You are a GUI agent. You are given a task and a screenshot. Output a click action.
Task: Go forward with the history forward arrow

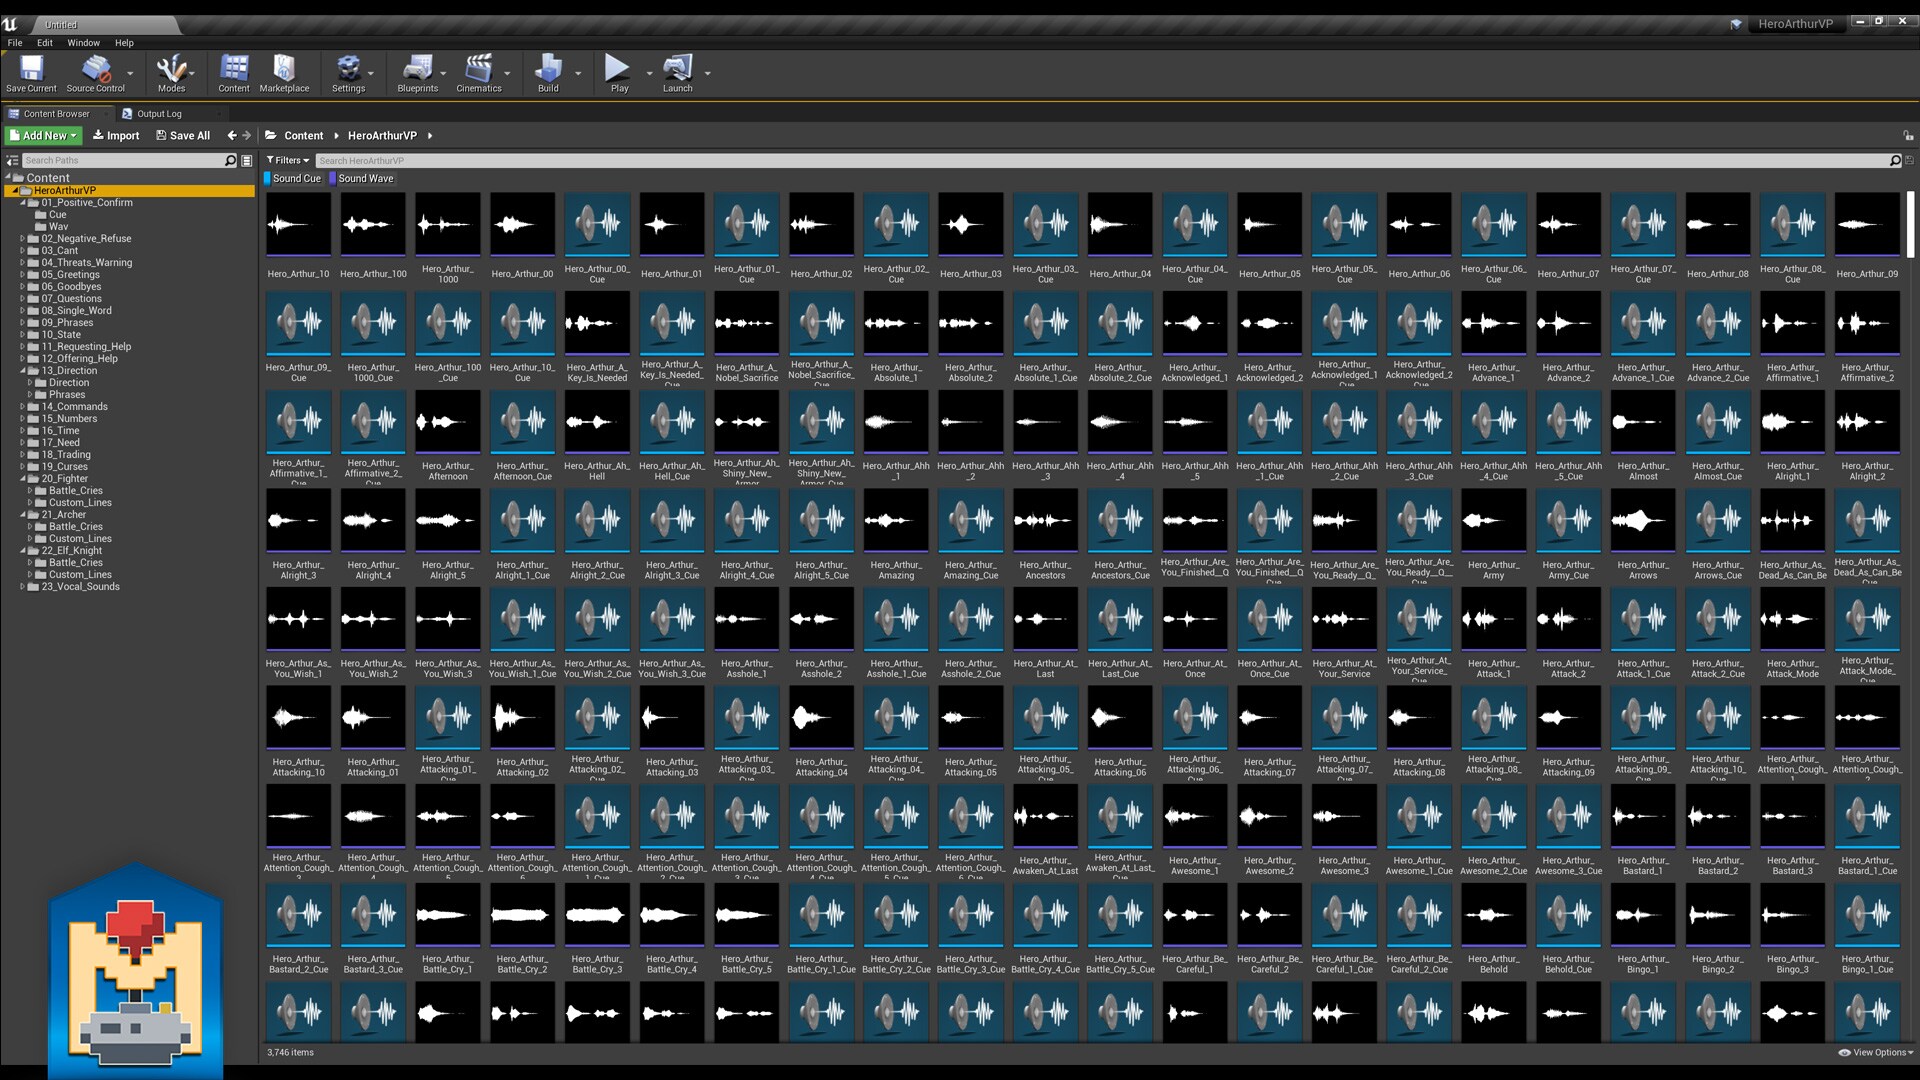pos(247,135)
